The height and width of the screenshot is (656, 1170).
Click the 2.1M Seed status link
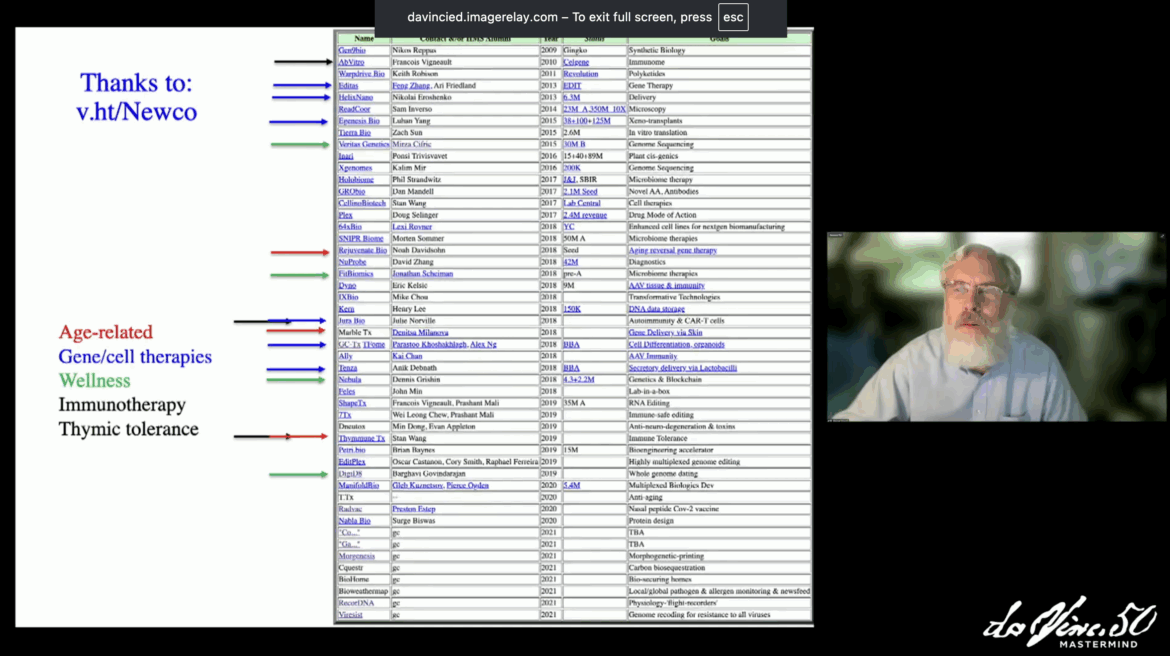(x=581, y=192)
